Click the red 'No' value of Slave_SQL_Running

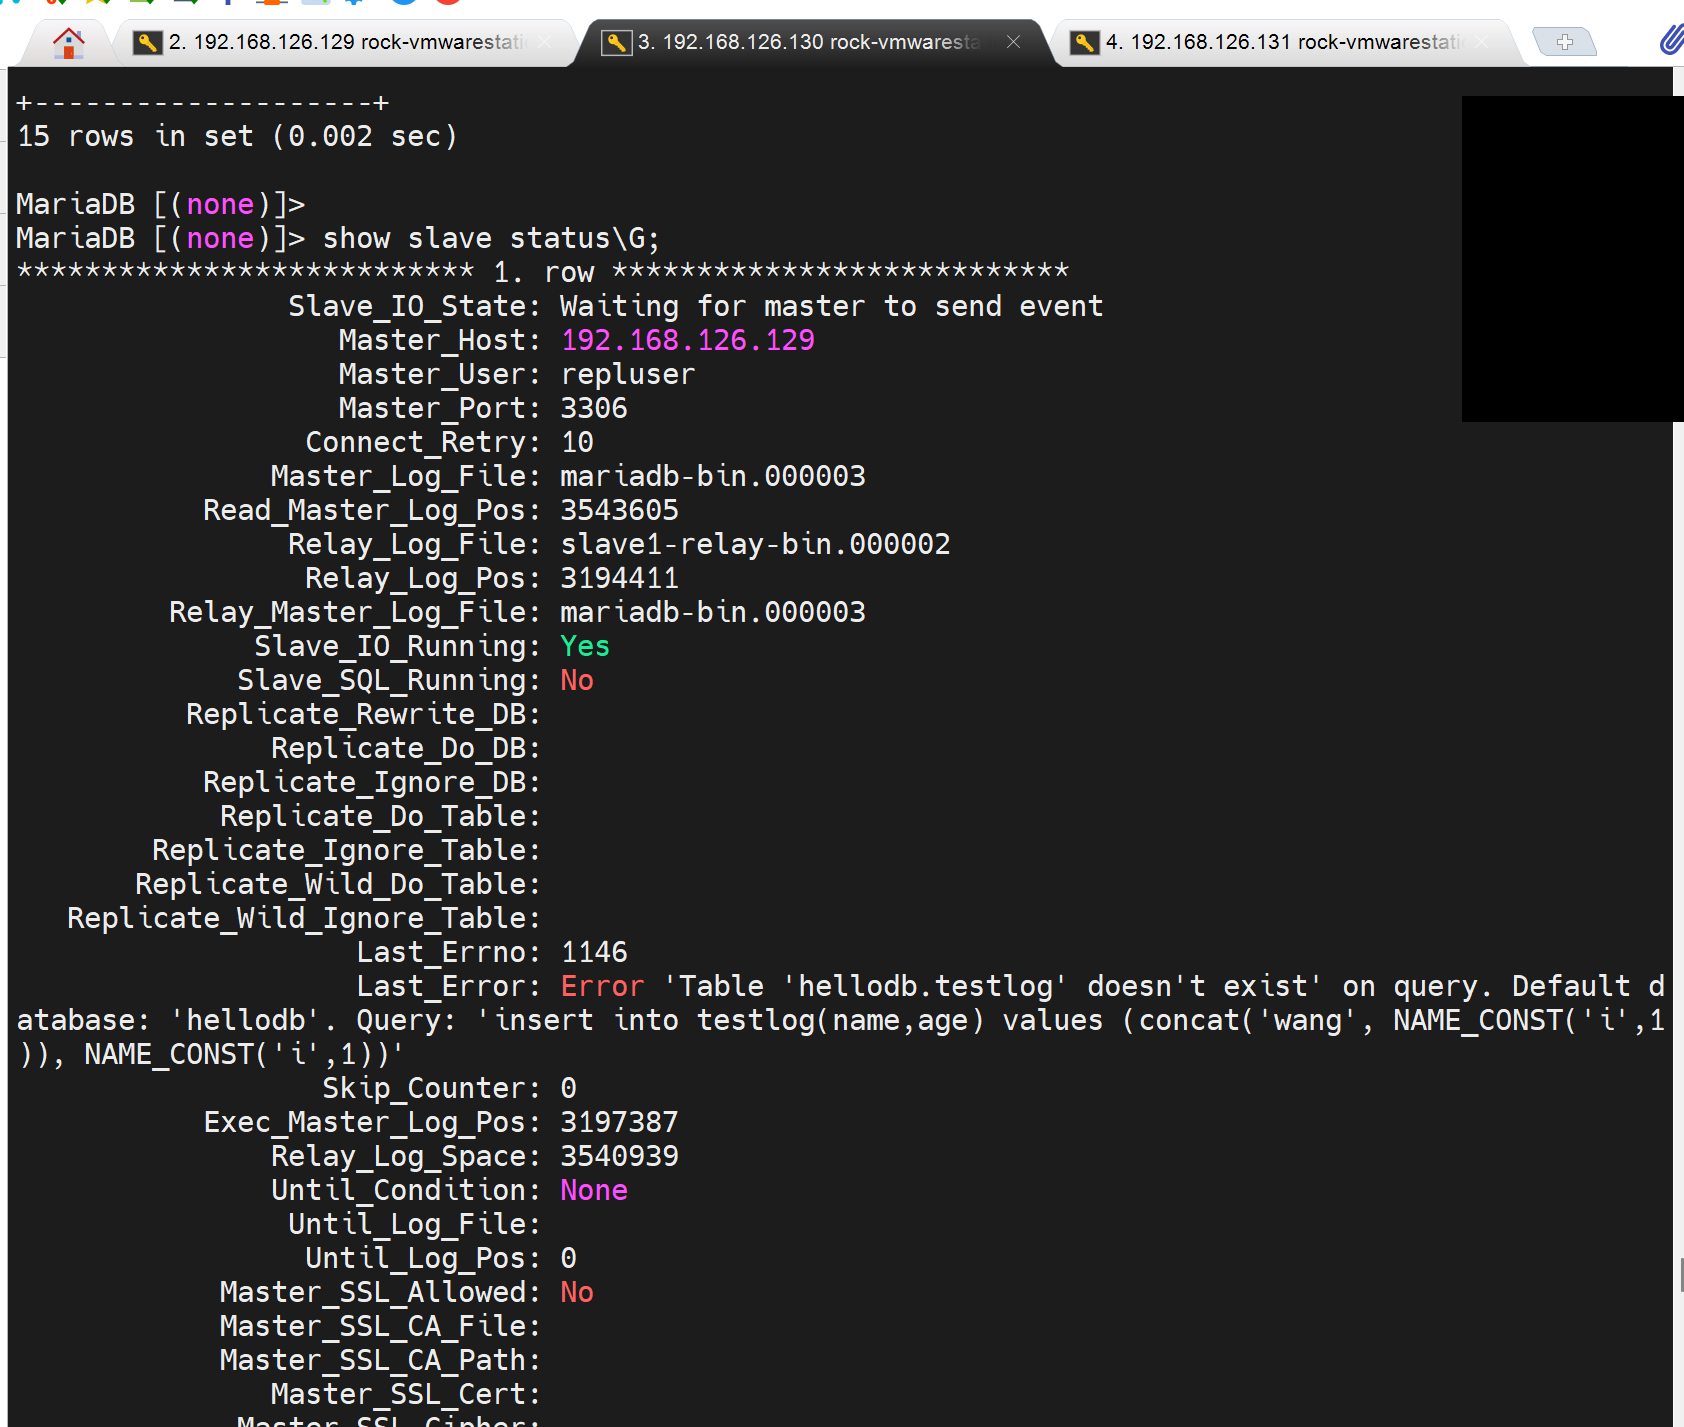[x=577, y=680]
